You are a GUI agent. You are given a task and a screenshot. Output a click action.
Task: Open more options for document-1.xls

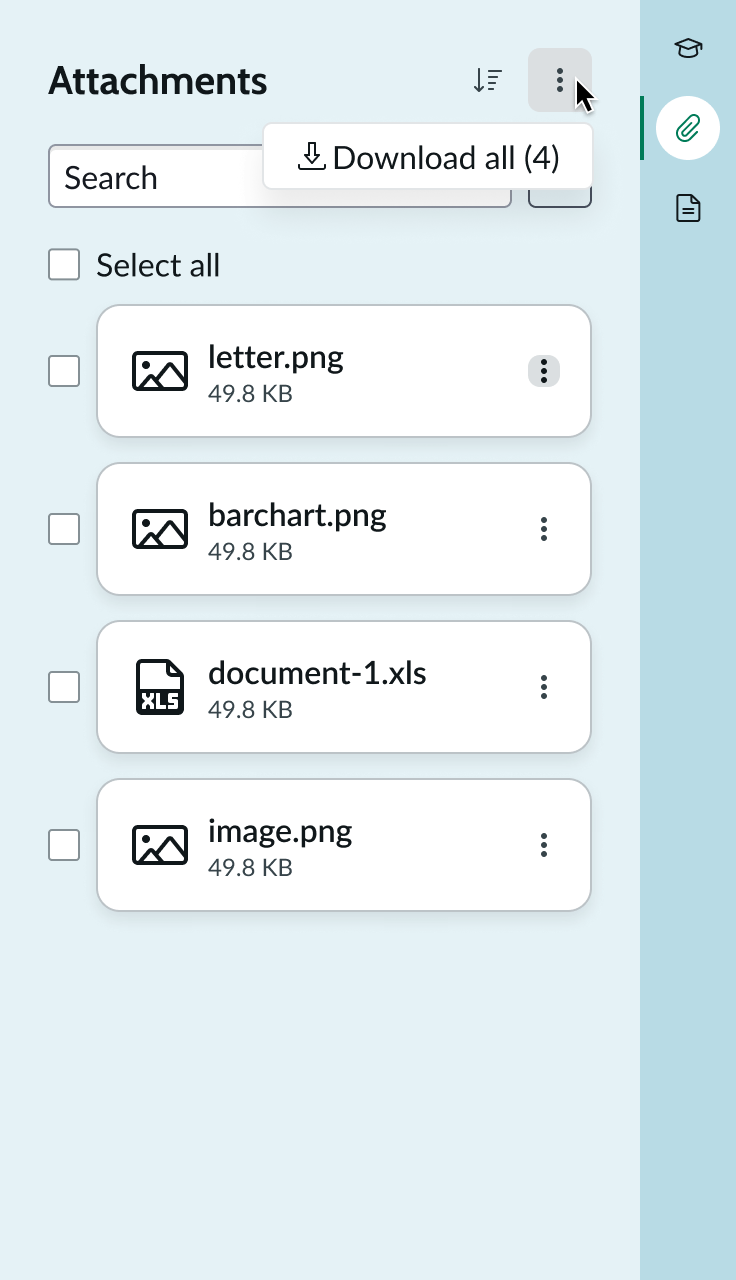coord(544,687)
